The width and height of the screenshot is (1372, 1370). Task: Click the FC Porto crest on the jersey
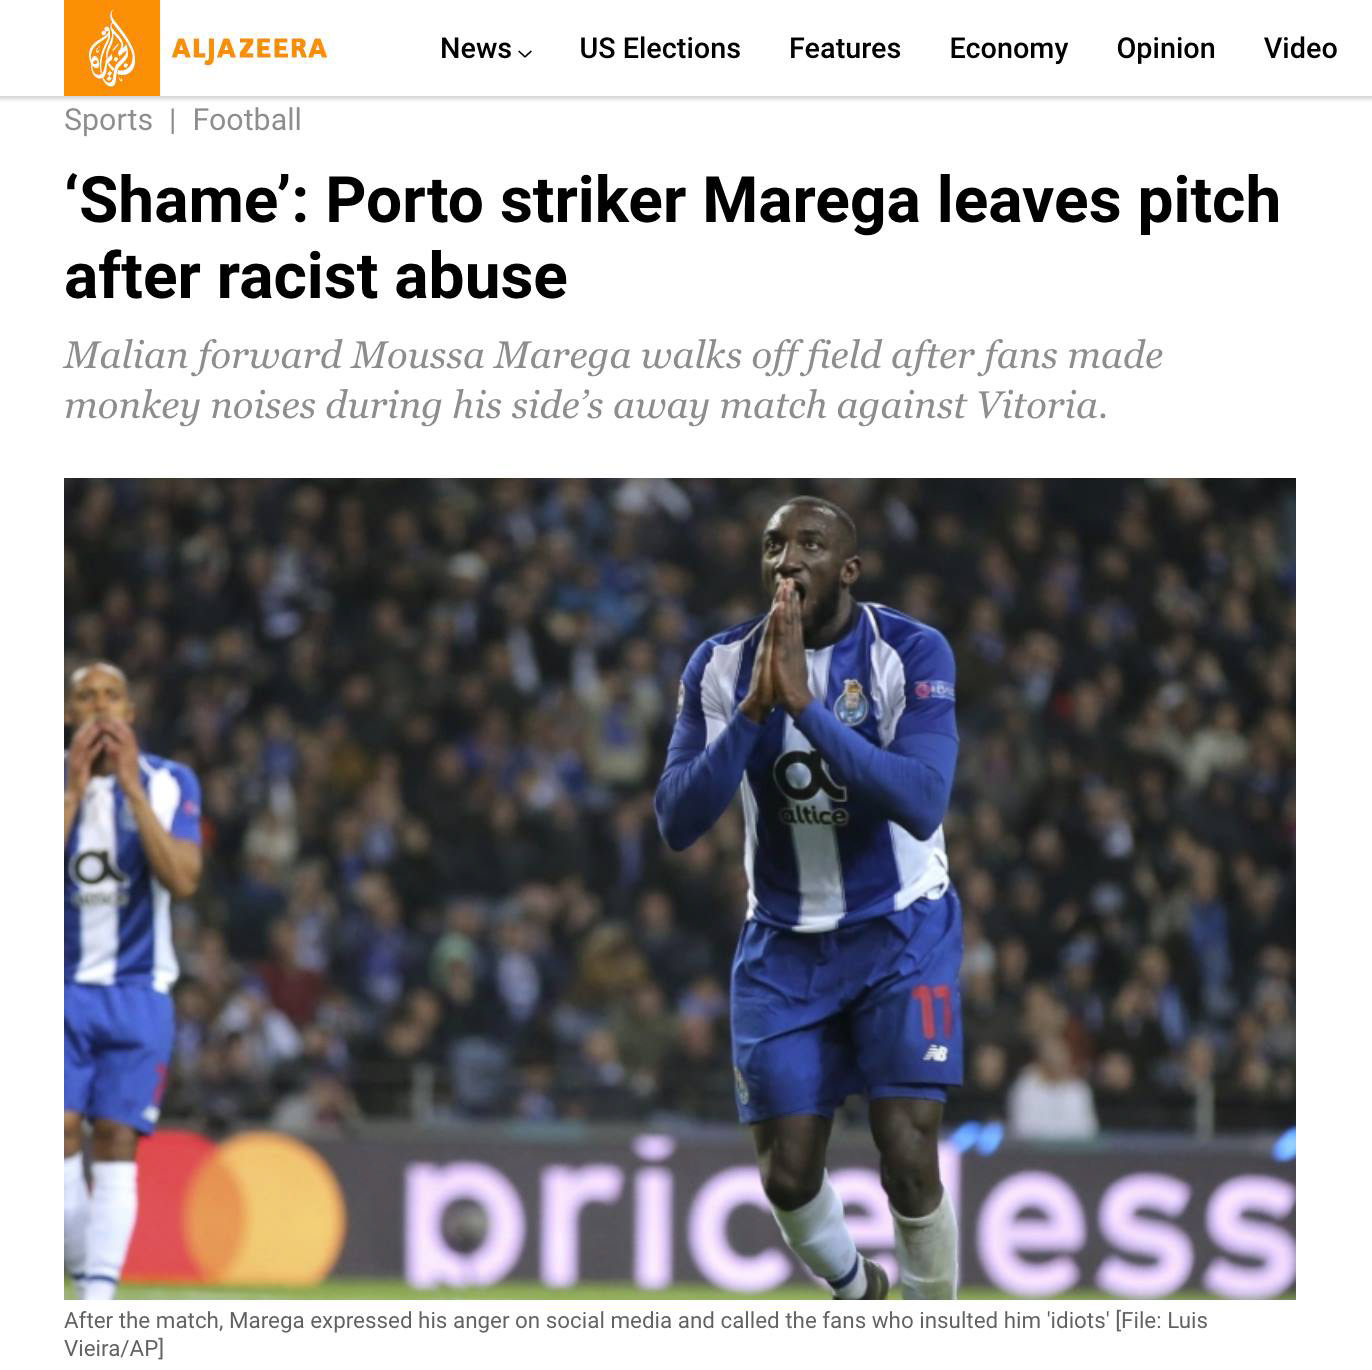point(851,701)
